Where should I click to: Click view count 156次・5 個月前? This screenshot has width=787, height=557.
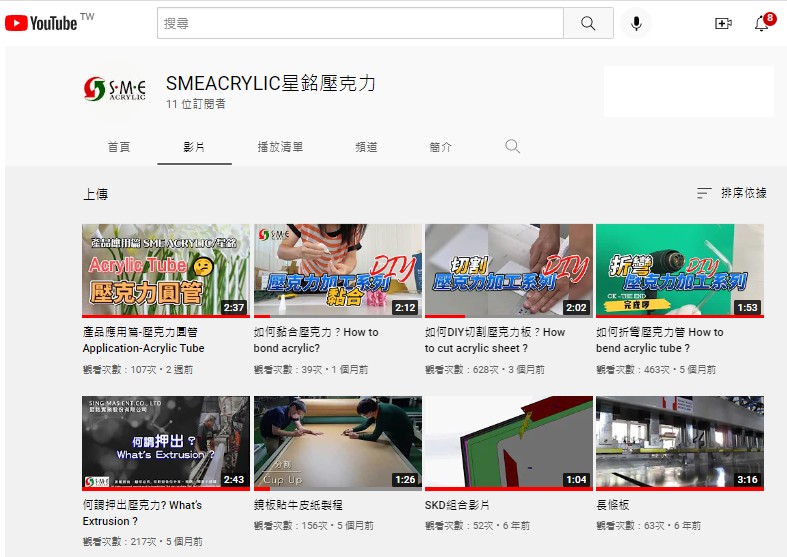point(314,525)
